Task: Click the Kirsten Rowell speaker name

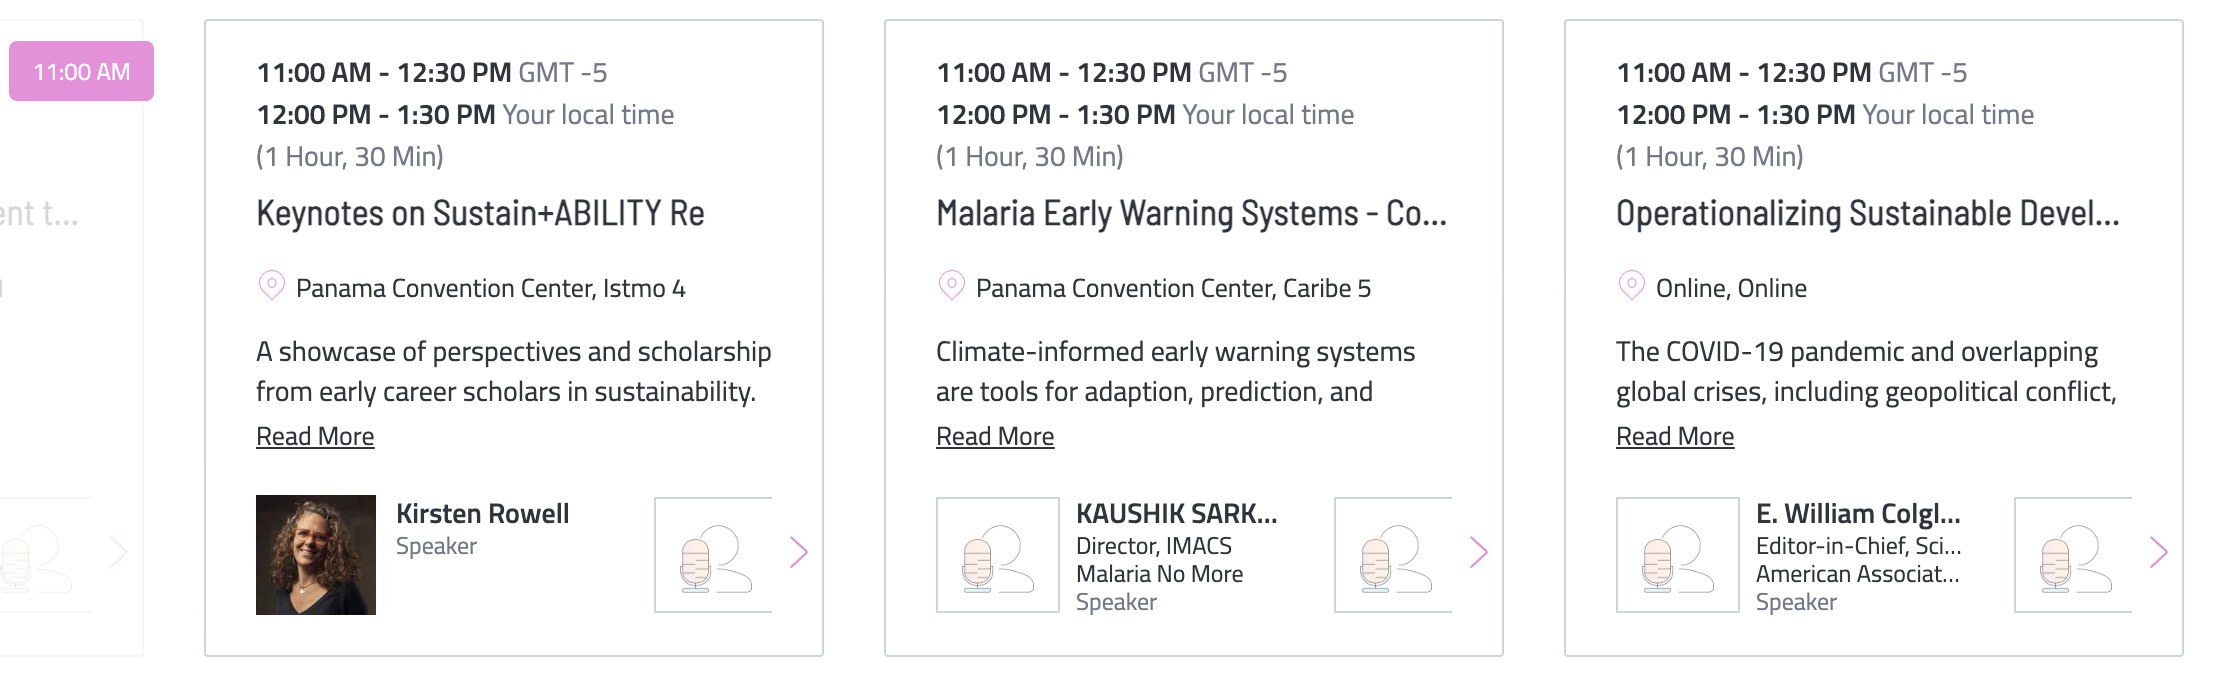Action: pyautogui.click(x=482, y=513)
